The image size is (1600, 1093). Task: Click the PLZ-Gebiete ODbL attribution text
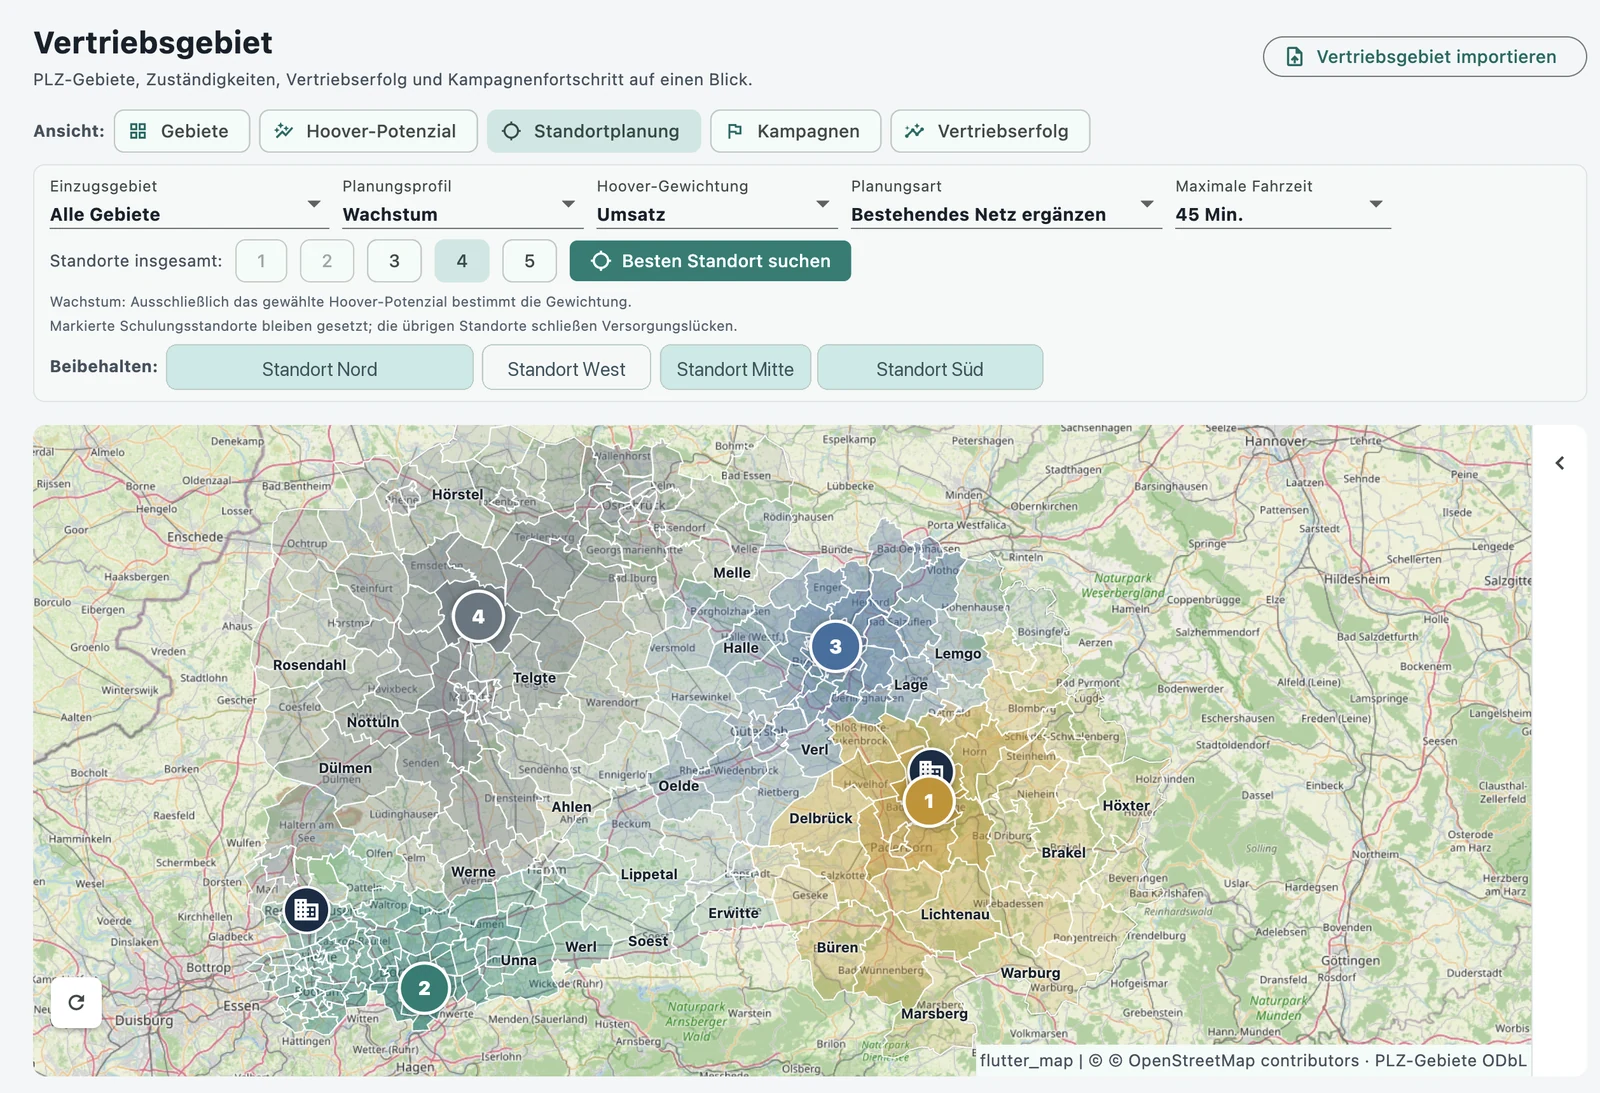(1450, 1061)
